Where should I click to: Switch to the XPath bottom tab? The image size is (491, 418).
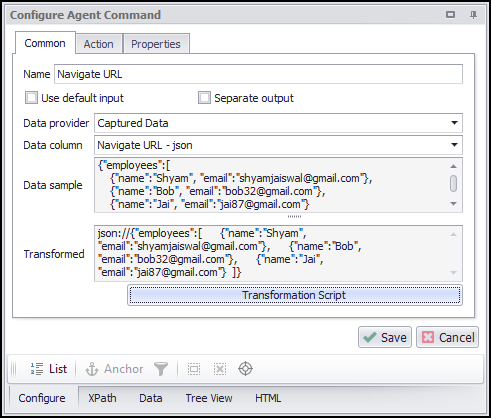[x=102, y=398]
